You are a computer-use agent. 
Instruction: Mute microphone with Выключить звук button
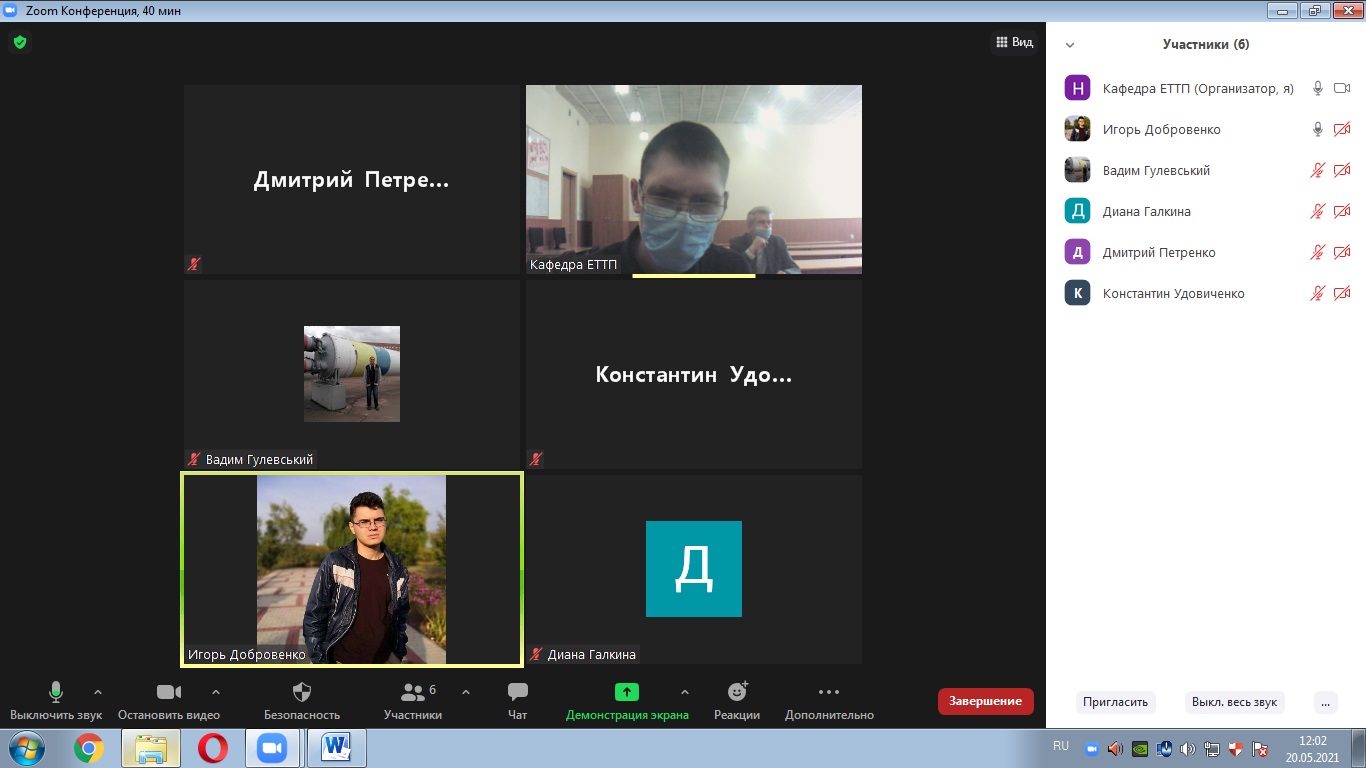[x=56, y=692]
